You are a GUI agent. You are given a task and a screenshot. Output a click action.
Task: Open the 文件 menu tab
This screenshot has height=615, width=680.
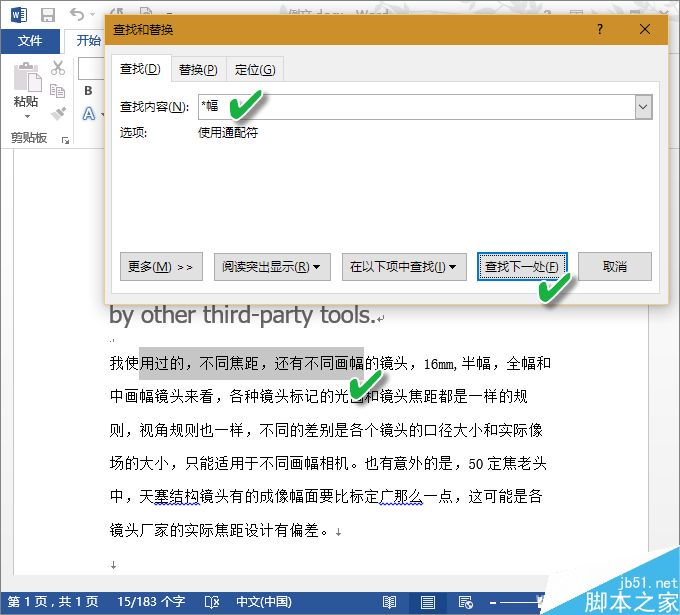click(30, 41)
